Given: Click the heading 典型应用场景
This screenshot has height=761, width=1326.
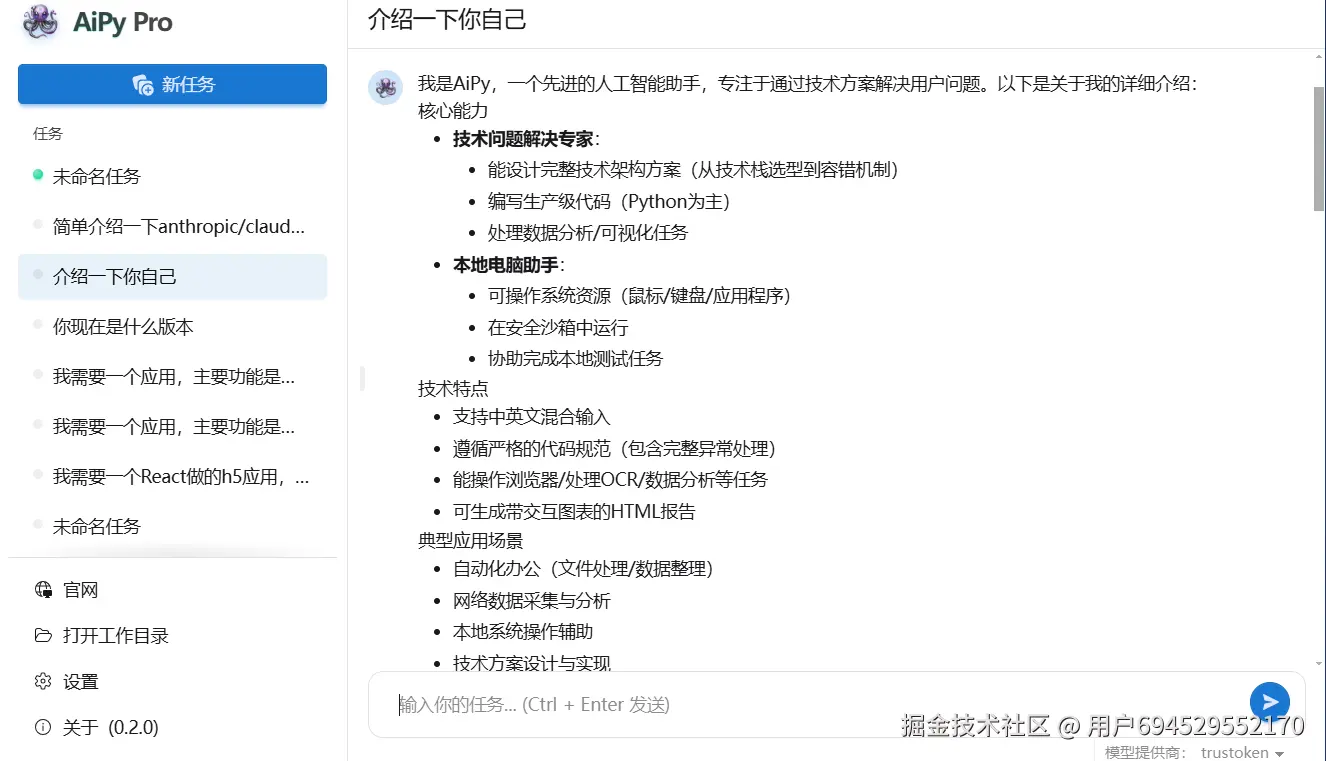Looking at the screenshot, I should 471,541.
